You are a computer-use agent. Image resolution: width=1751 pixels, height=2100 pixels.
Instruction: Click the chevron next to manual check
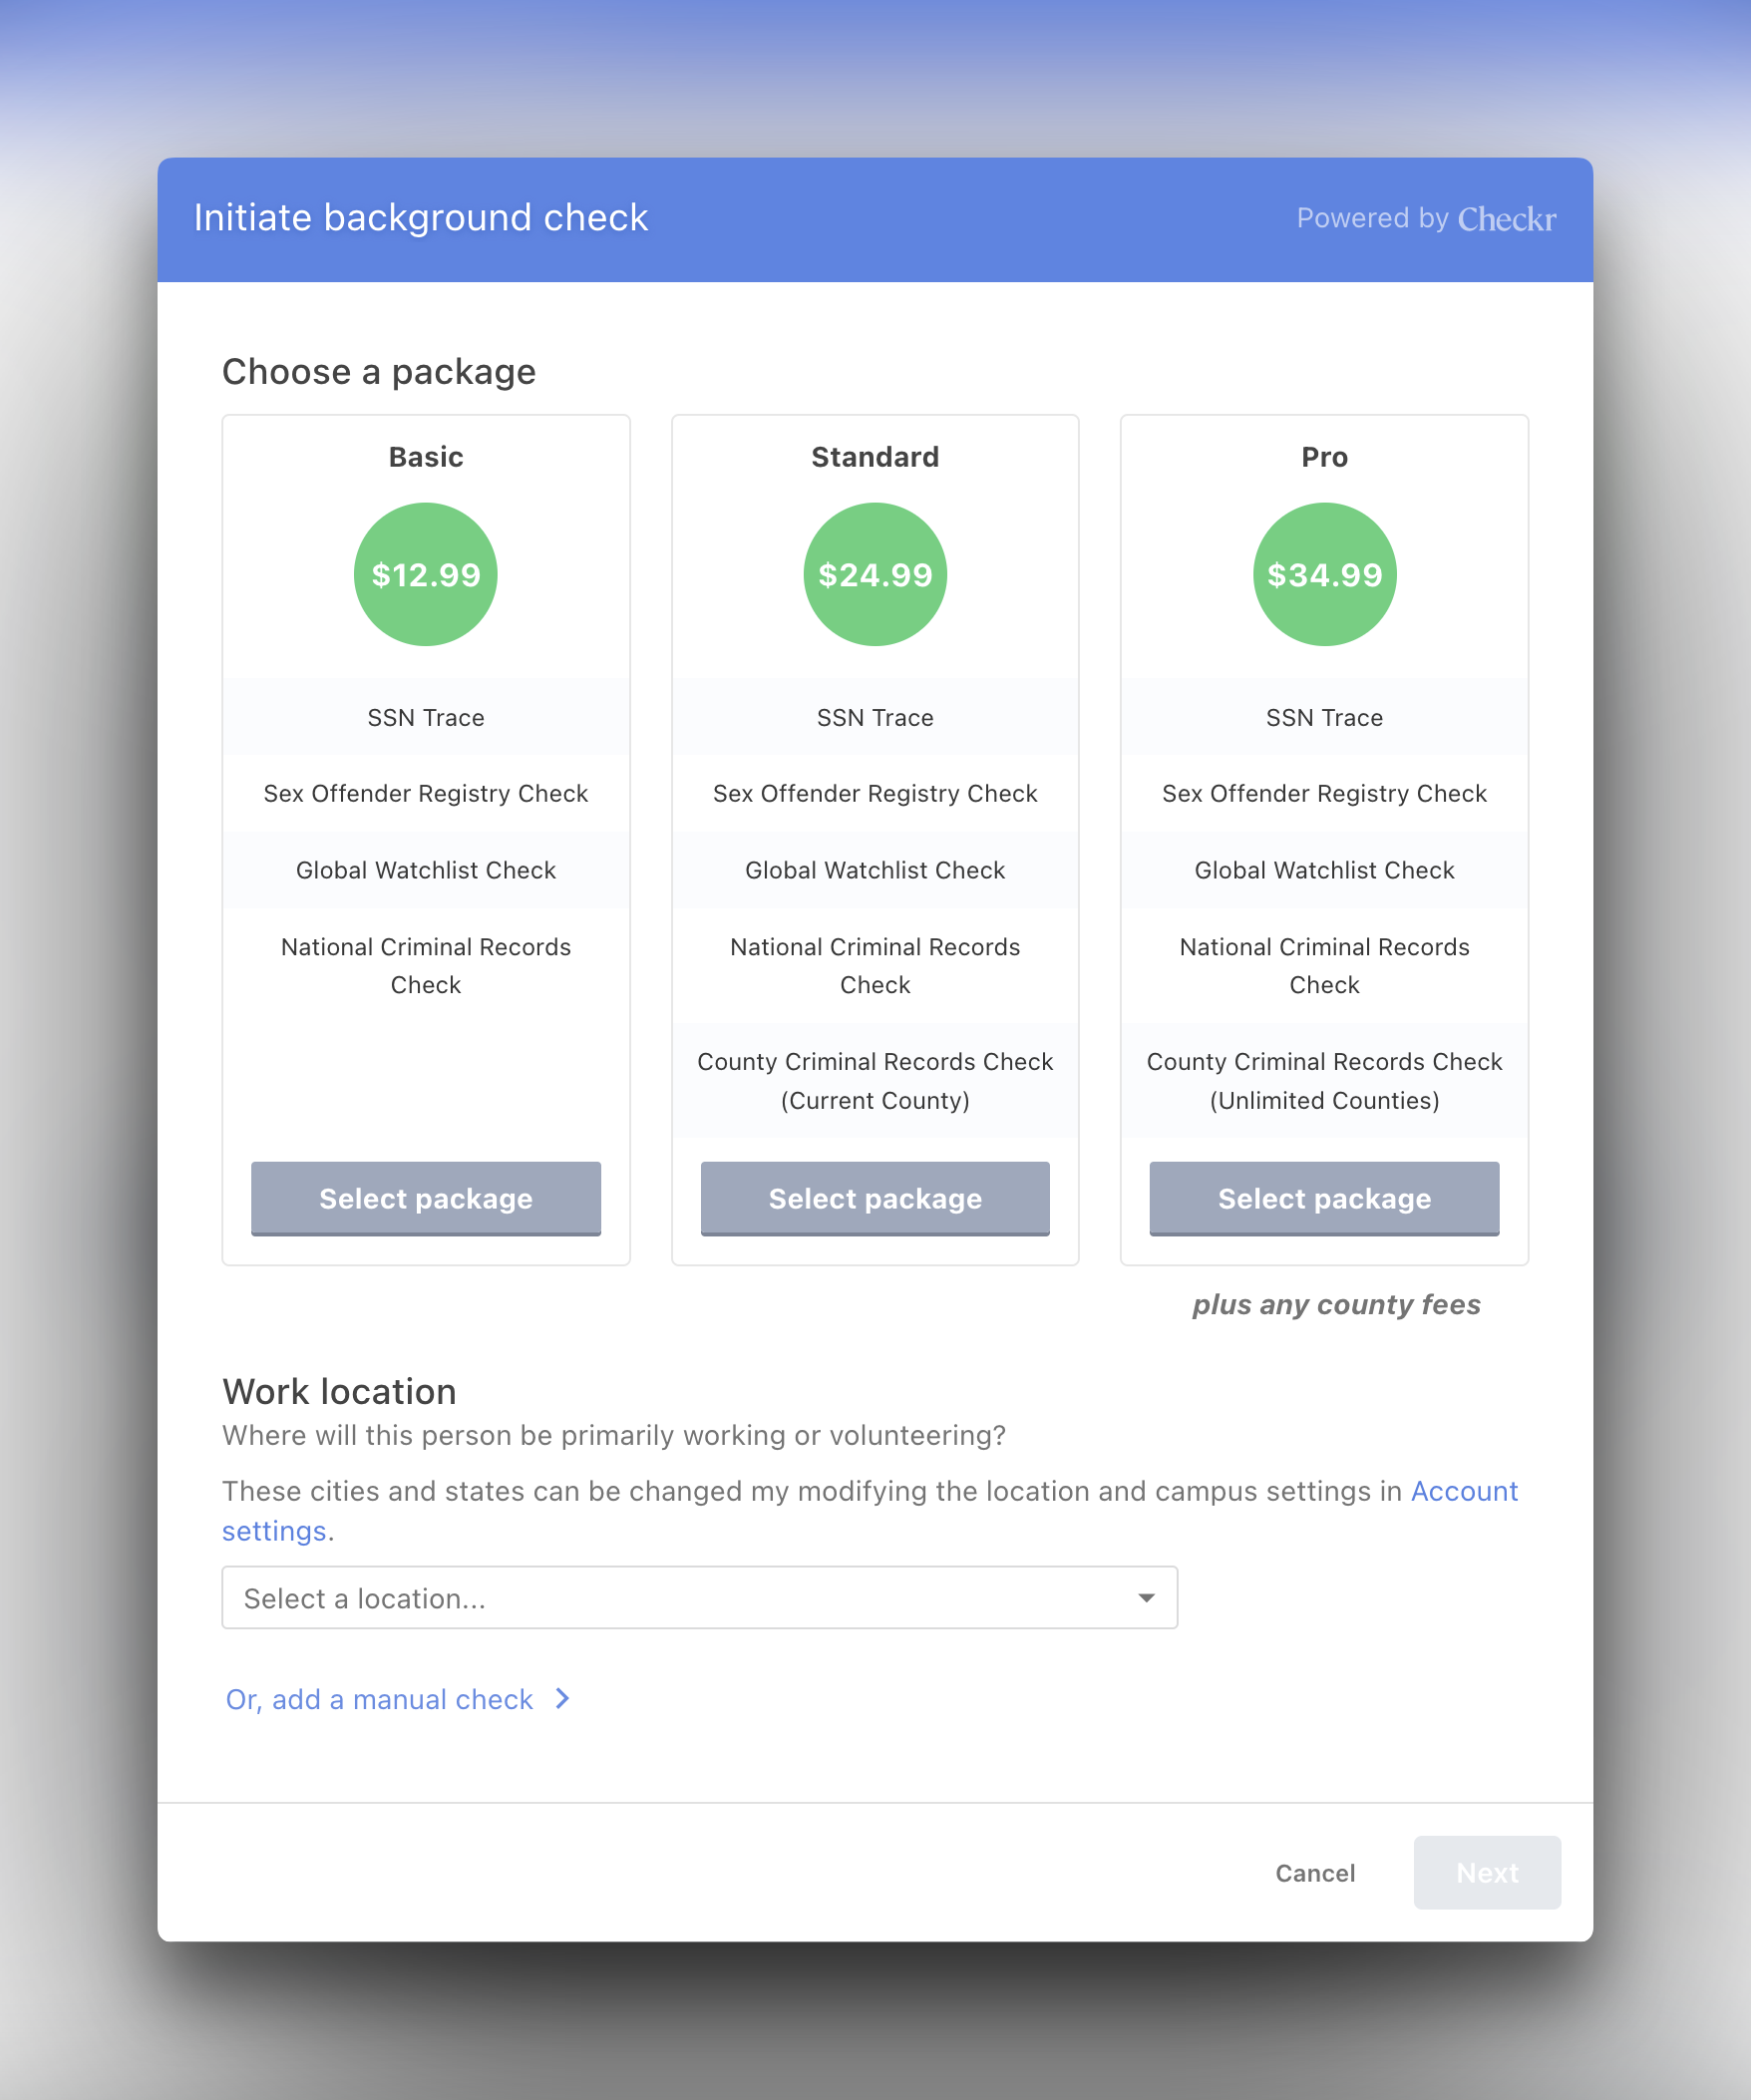coord(561,1698)
